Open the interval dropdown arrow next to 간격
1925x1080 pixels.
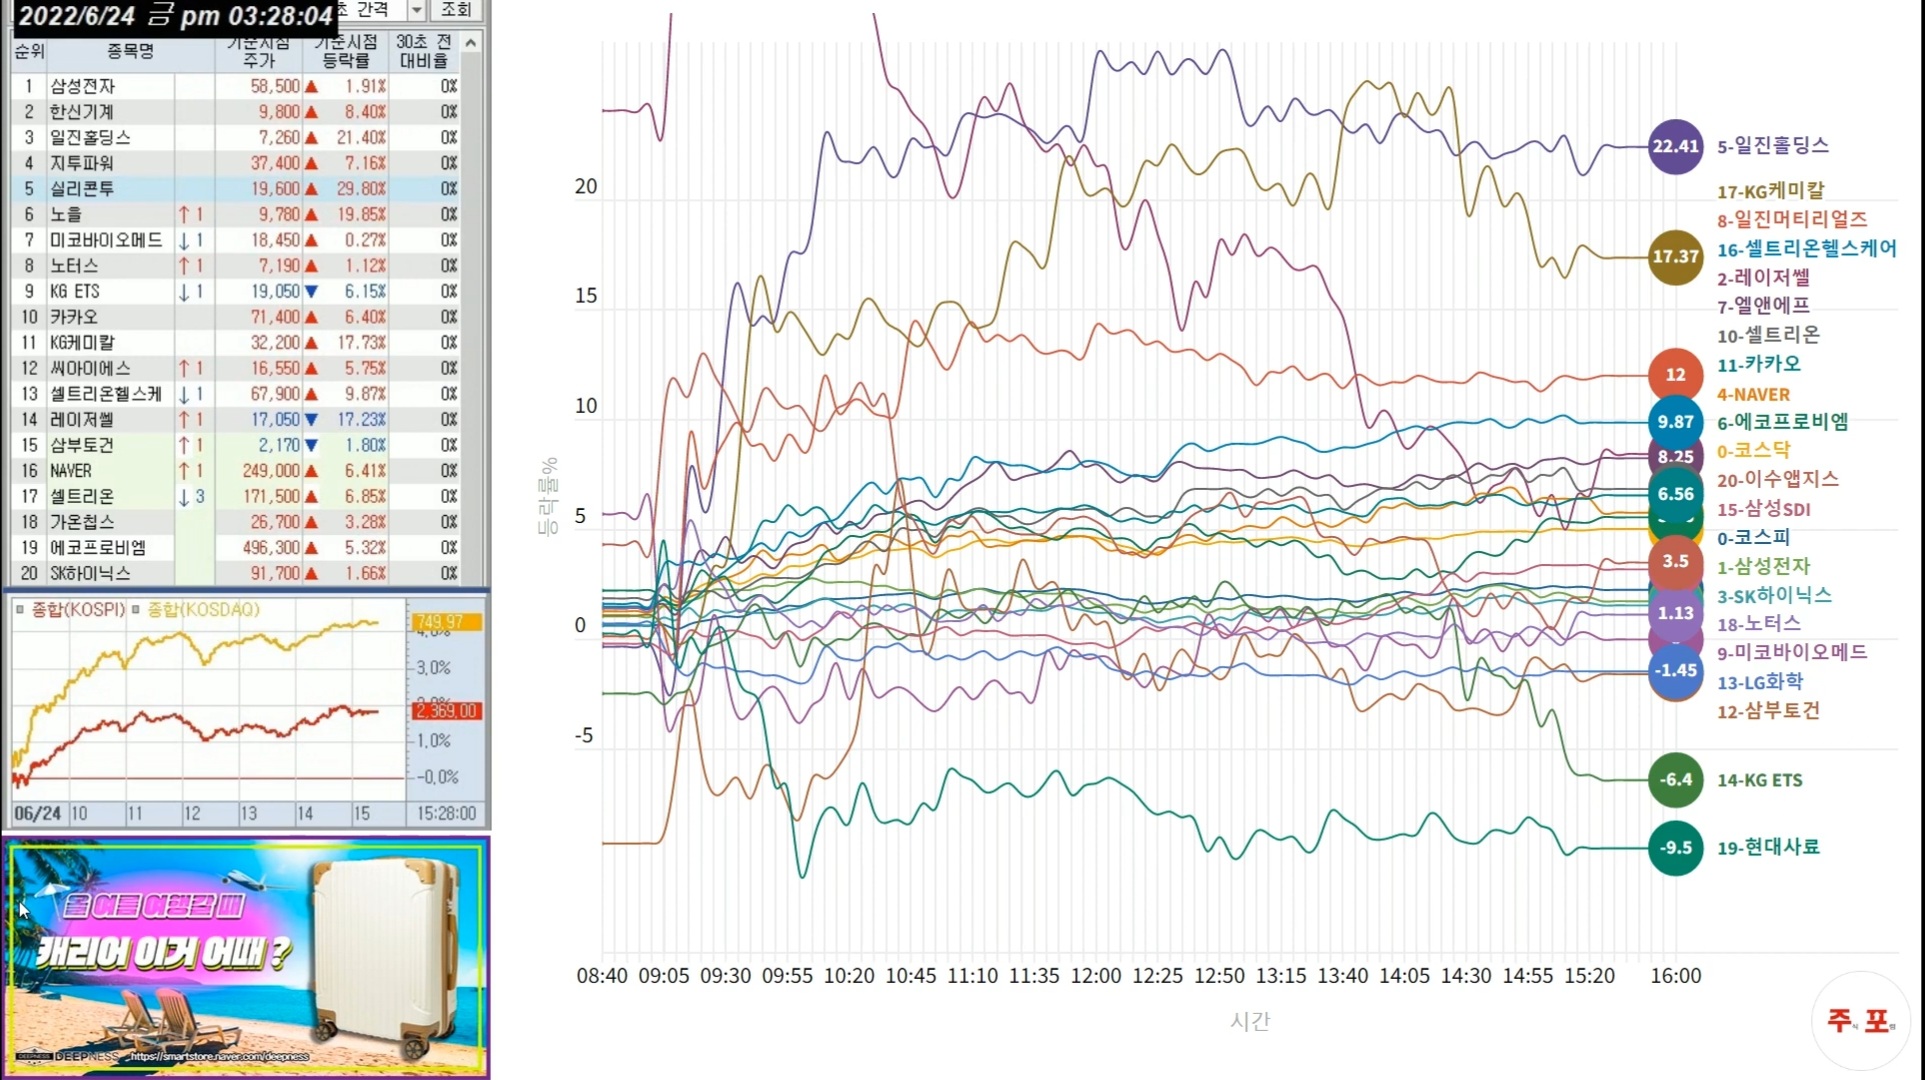click(x=417, y=10)
